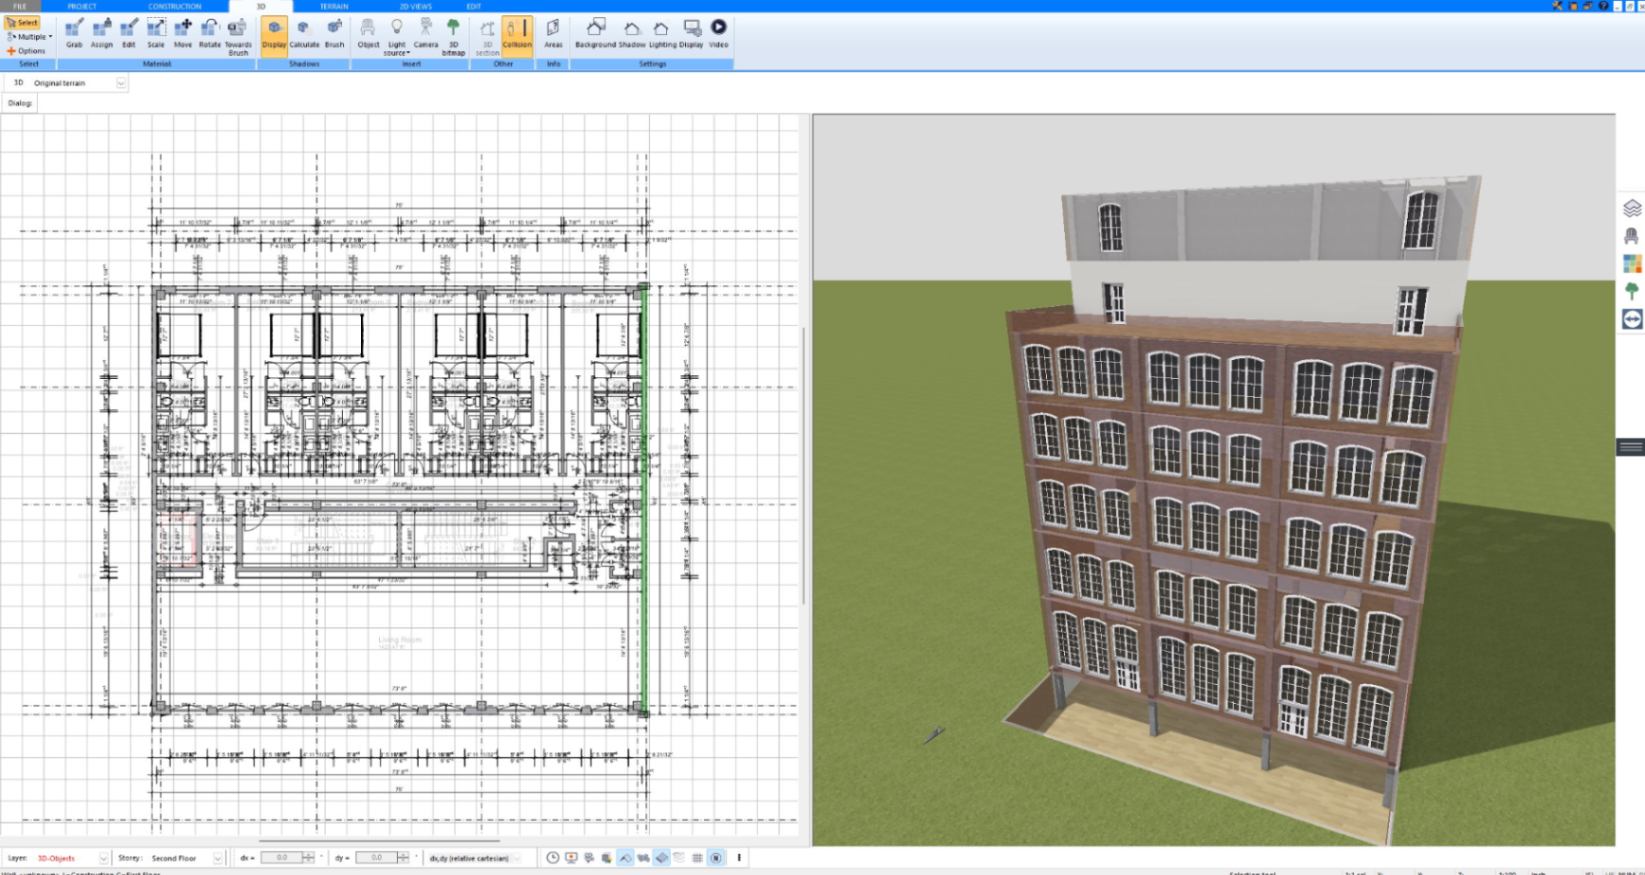Click the dx value input field
The image size is (1645, 875).
tap(281, 858)
